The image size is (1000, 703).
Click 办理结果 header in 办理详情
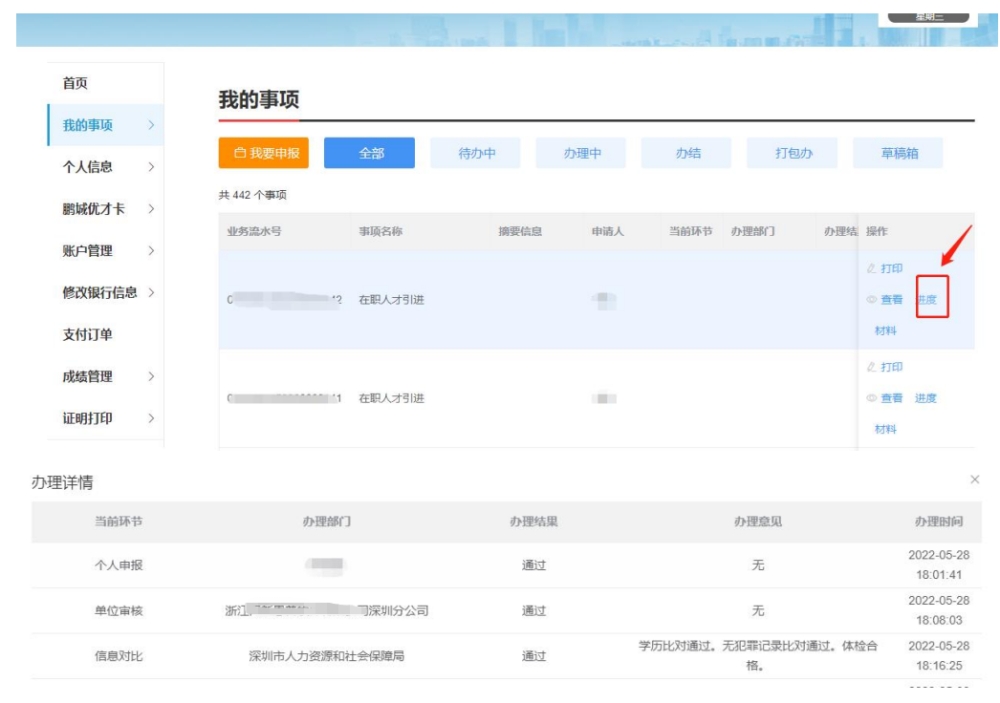coord(534,521)
